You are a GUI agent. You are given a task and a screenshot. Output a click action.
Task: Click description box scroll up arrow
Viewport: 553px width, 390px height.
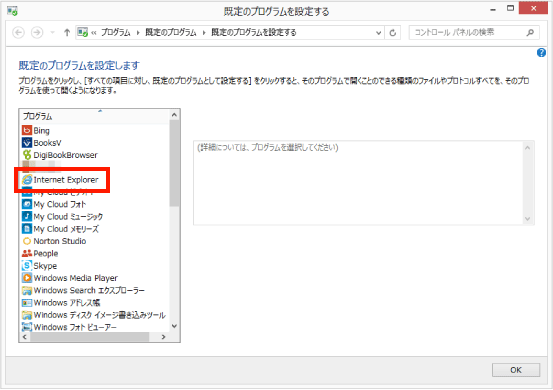[x=528, y=148]
